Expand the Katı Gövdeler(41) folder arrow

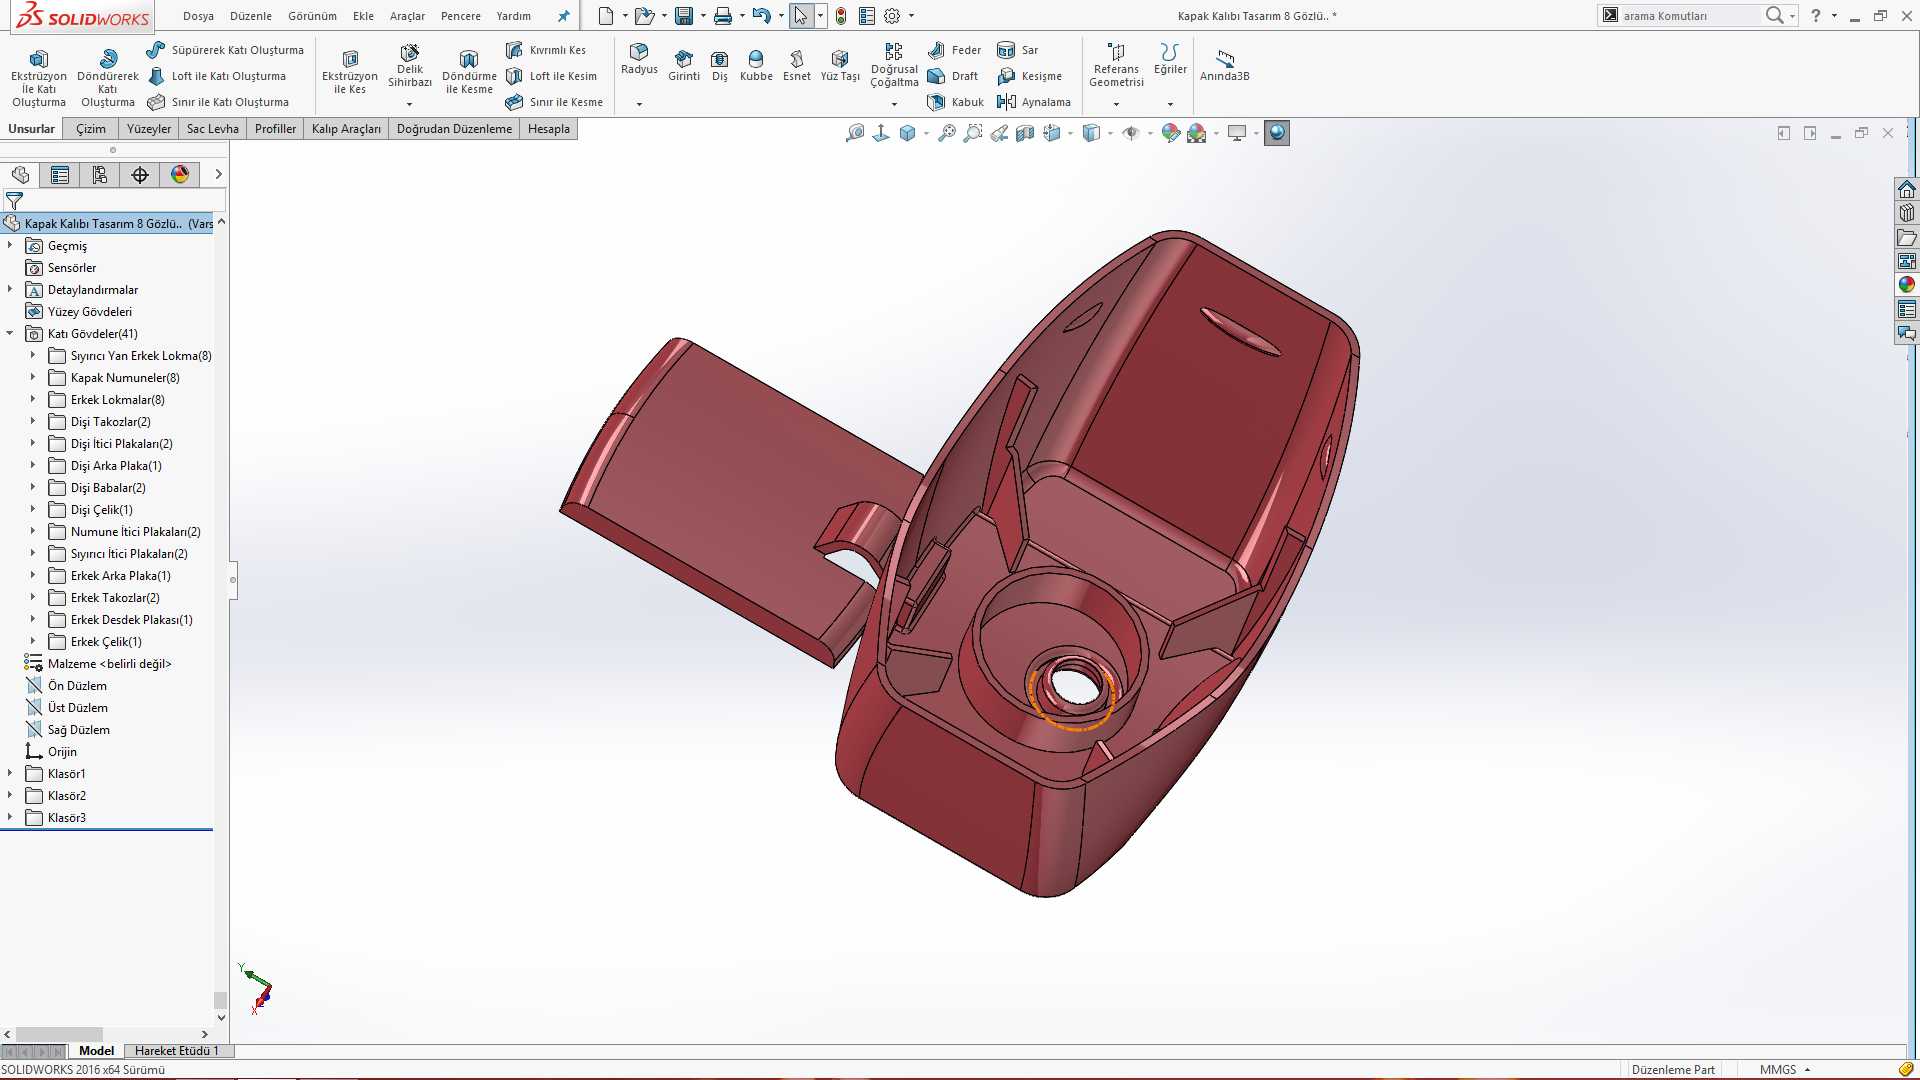pos(10,334)
